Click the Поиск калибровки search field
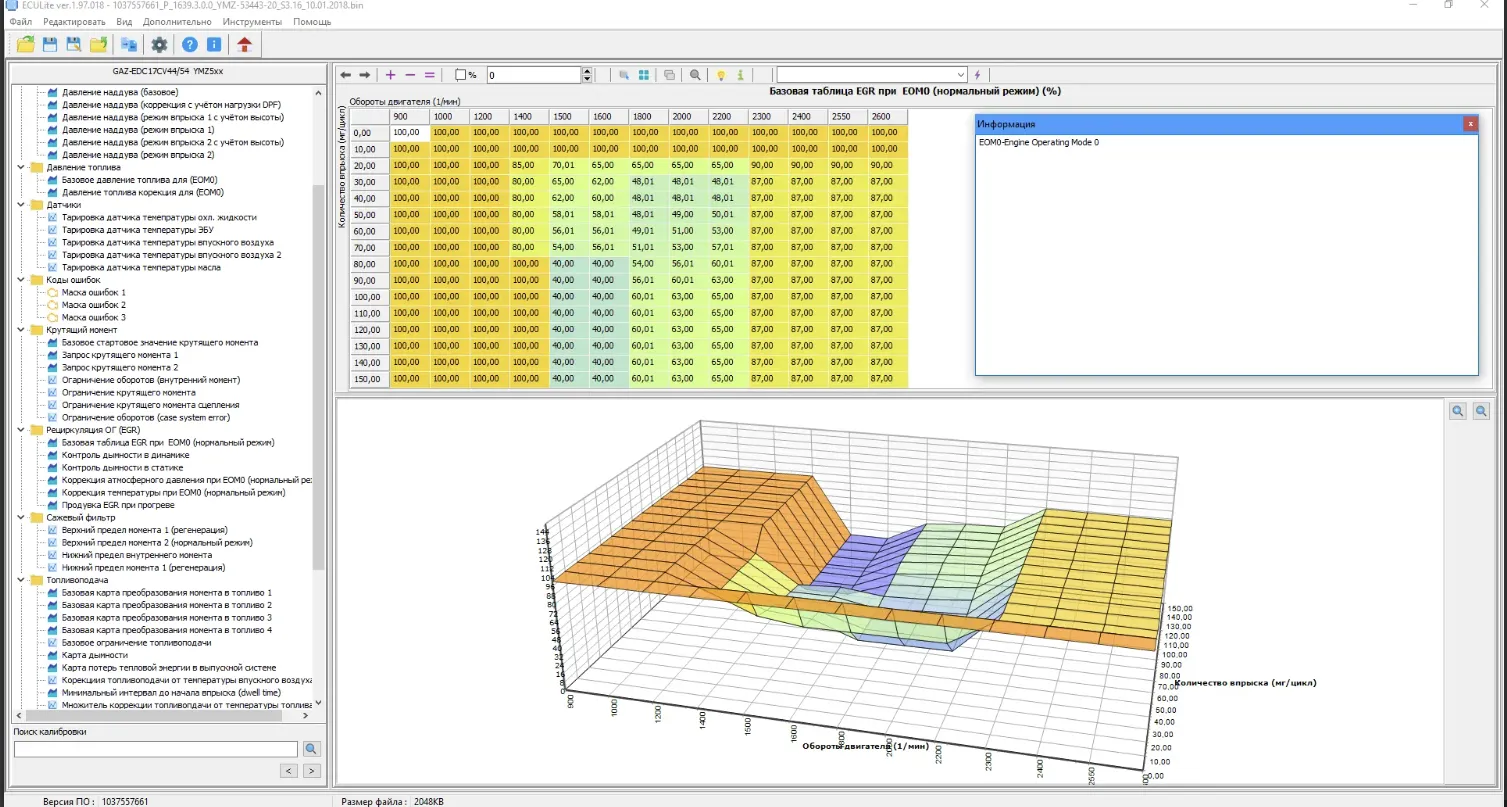Screen dimensions: 1507x807 (156, 749)
